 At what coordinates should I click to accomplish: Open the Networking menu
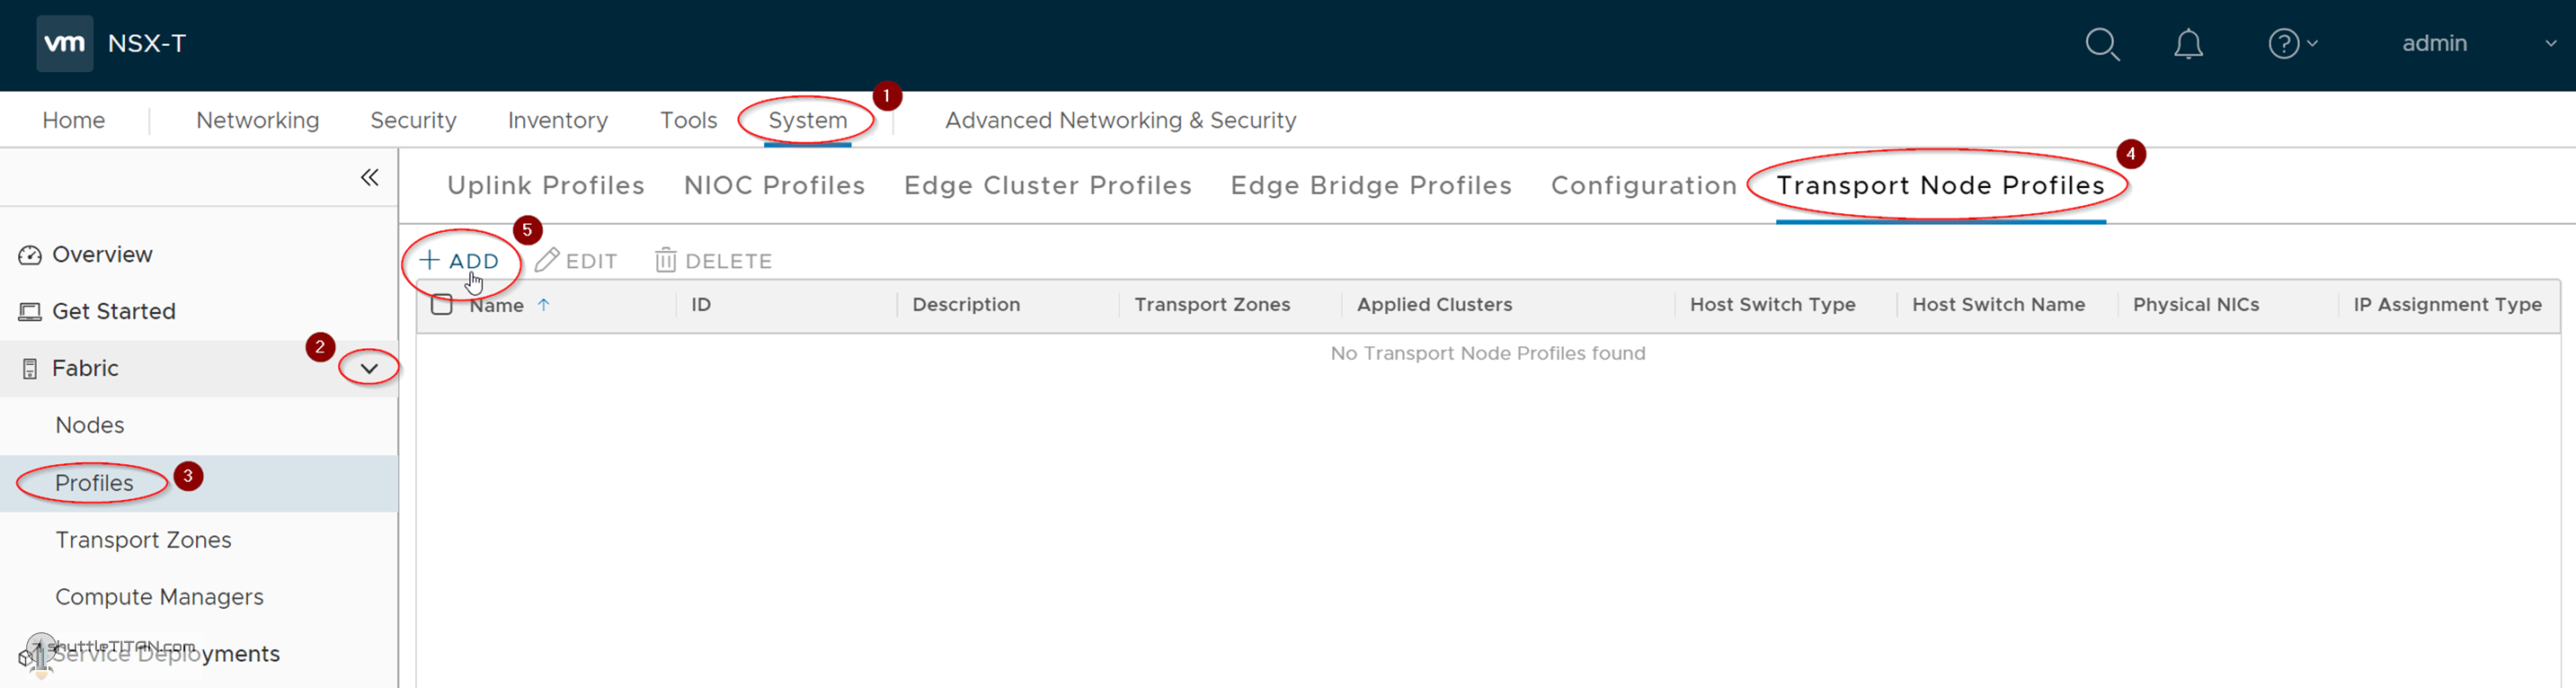pyautogui.click(x=257, y=119)
